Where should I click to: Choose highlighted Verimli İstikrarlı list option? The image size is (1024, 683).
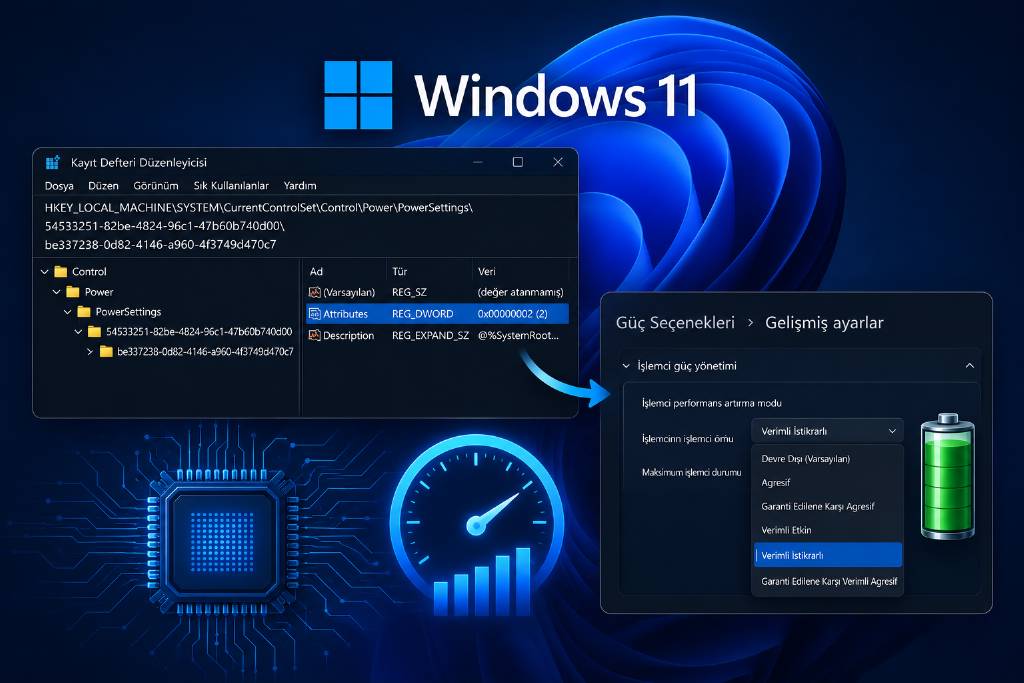point(827,555)
